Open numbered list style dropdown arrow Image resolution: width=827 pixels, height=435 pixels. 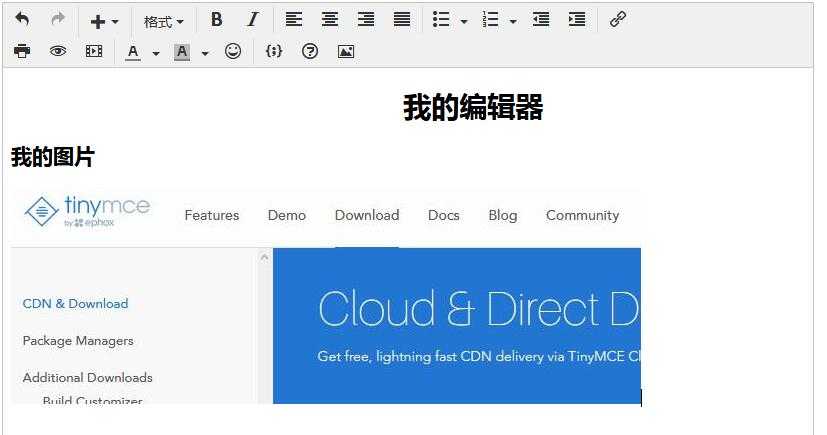click(x=513, y=22)
